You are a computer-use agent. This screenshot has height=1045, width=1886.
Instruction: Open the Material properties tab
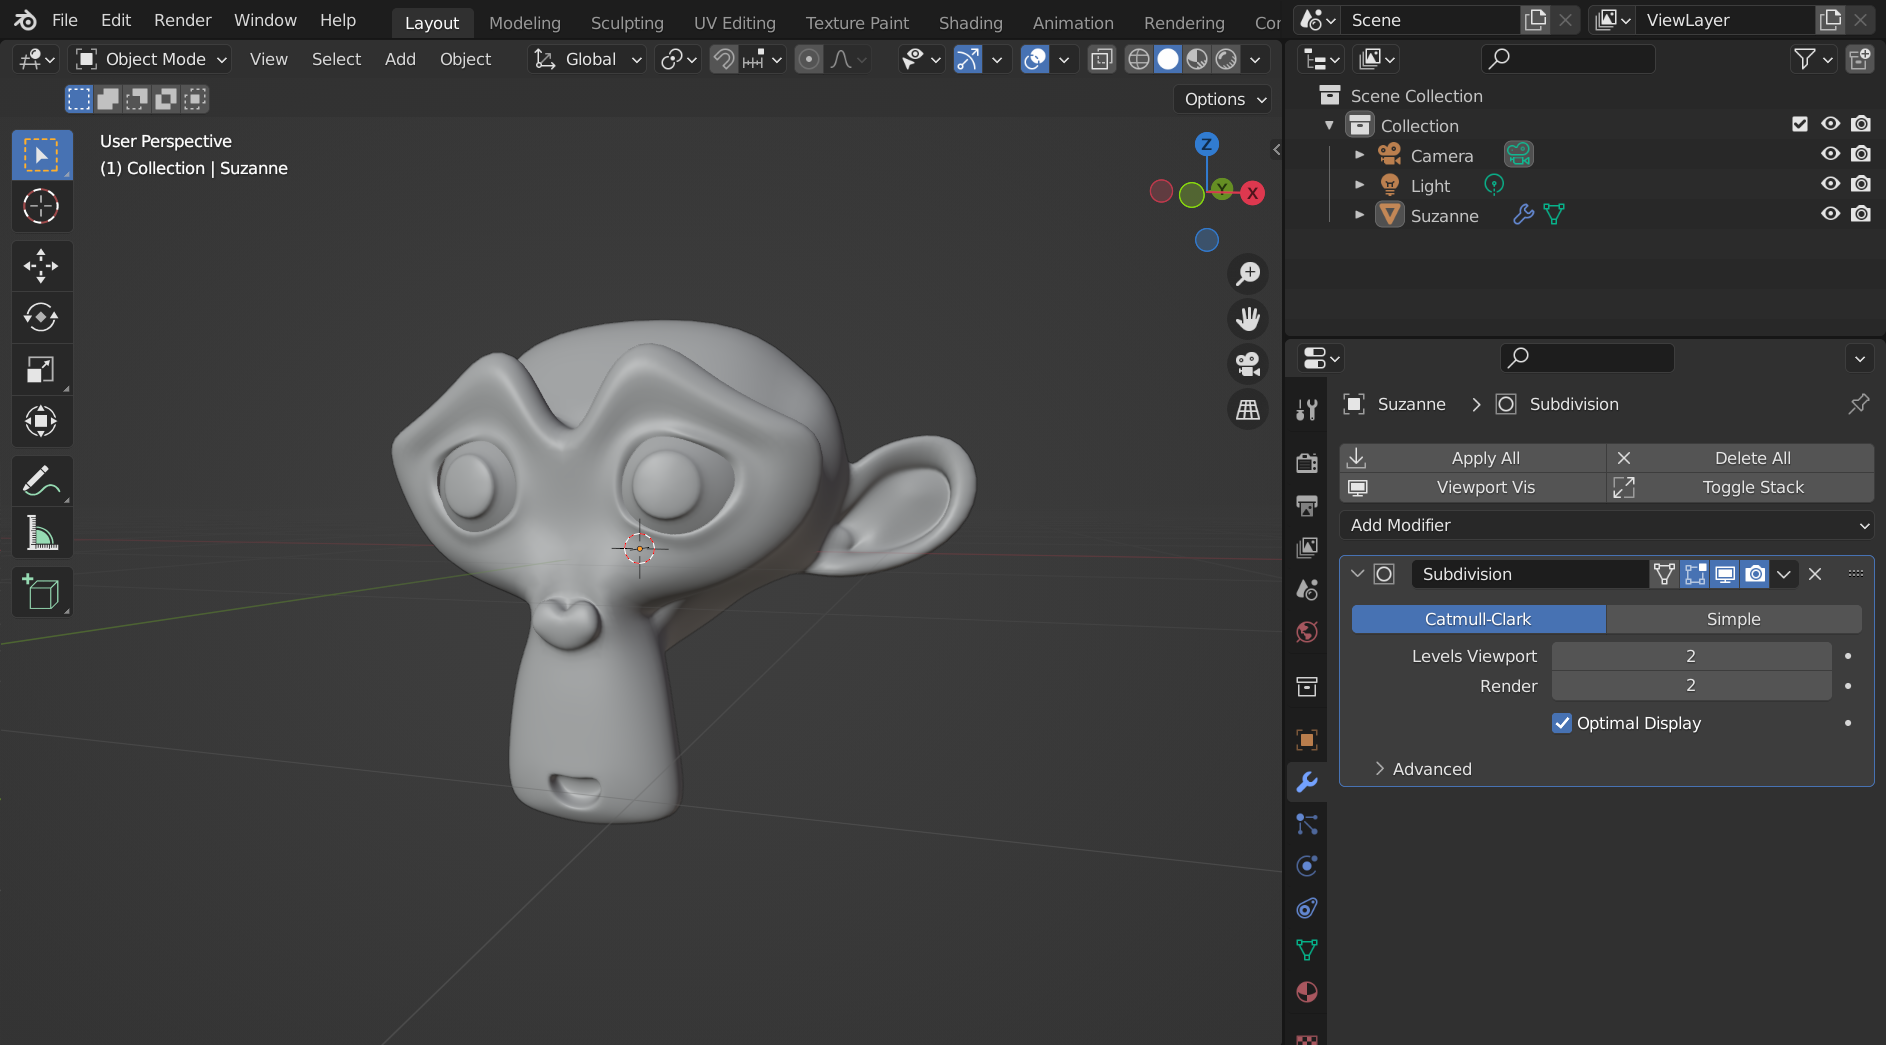(x=1307, y=992)
